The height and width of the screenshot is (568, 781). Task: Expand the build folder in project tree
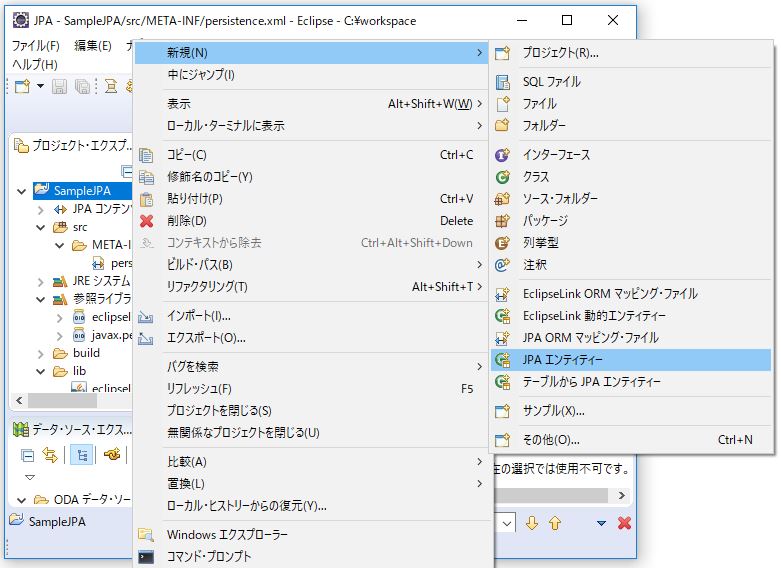coord(41,354)
